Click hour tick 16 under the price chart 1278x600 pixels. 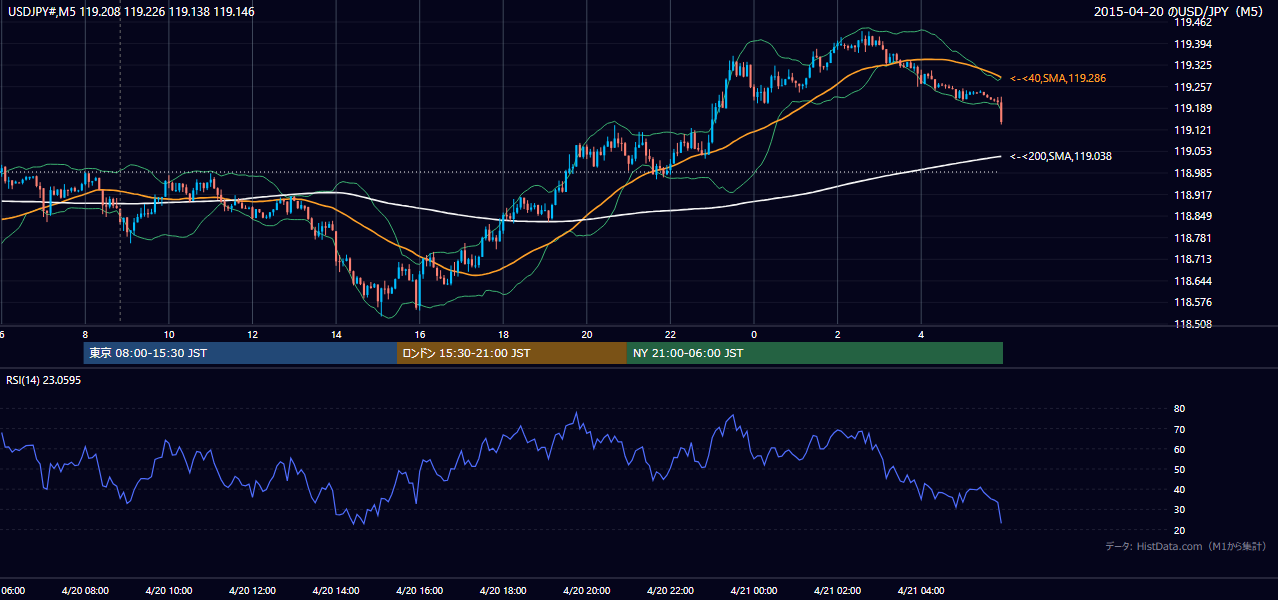(420, 335)
